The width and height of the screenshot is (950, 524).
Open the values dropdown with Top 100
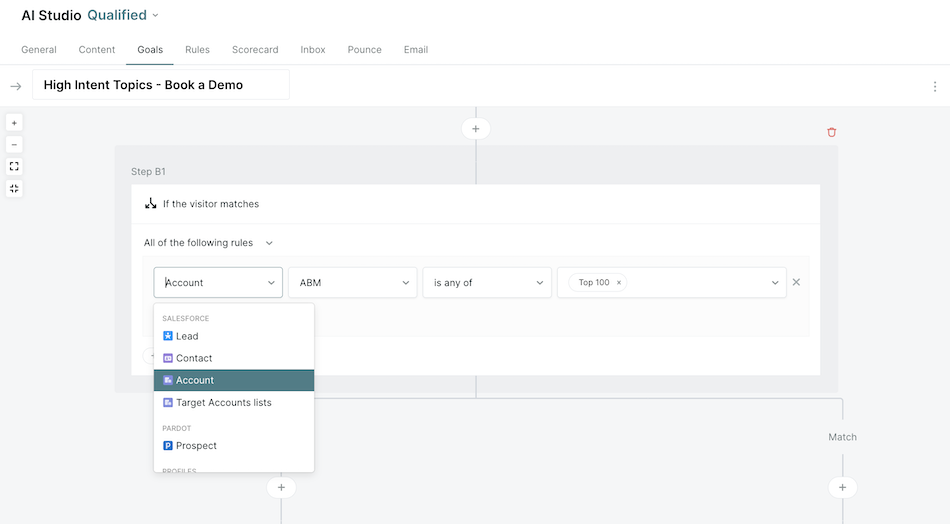click(x=671, y=282)
